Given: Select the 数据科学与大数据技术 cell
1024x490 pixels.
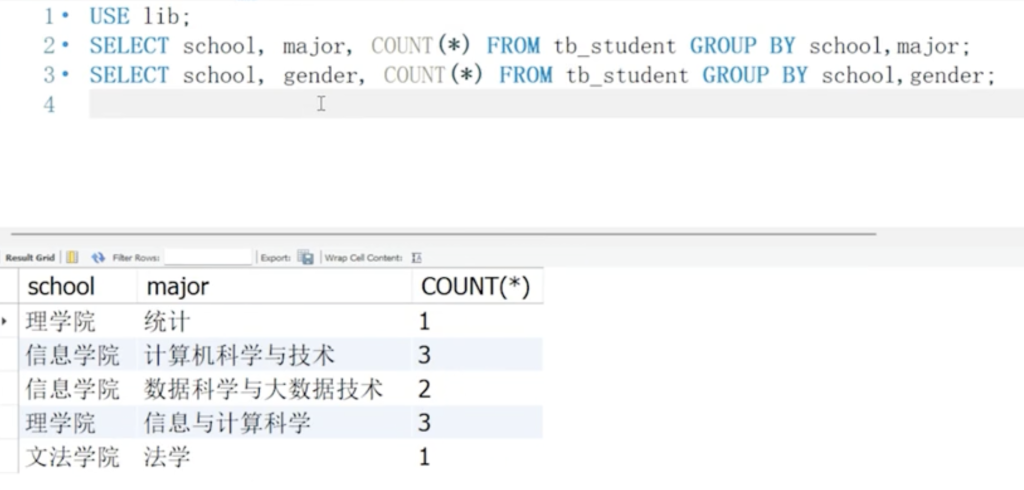Looking at the screenshot, I should [x=264, y=389].
